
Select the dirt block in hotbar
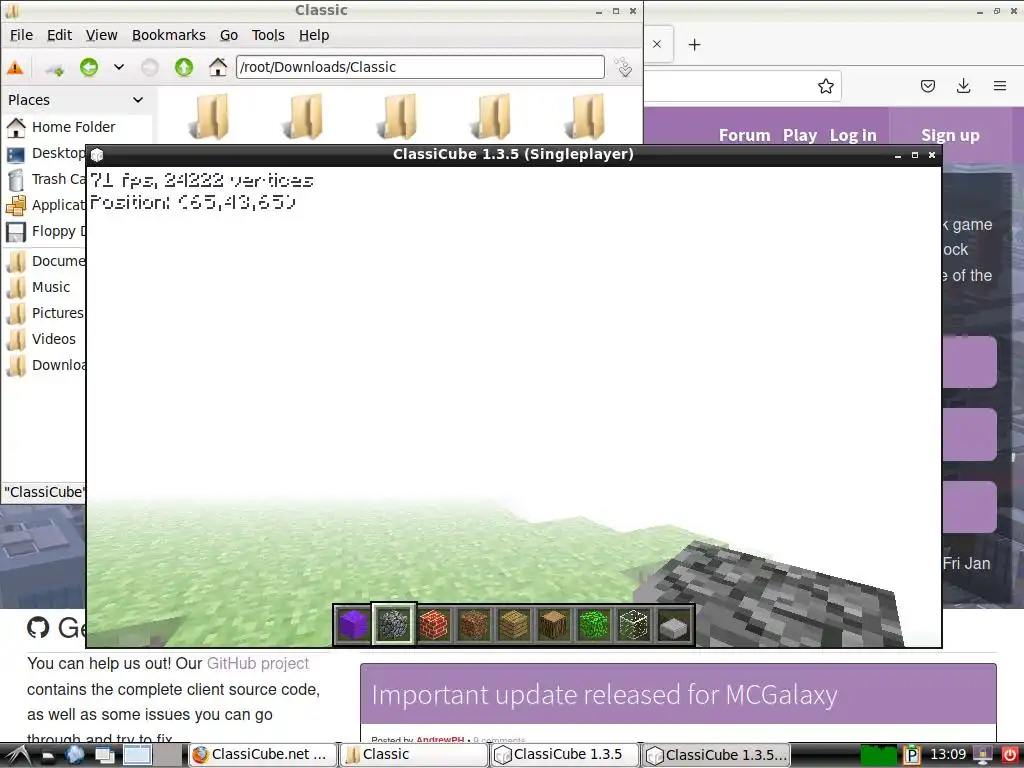[x=473, y=624]
